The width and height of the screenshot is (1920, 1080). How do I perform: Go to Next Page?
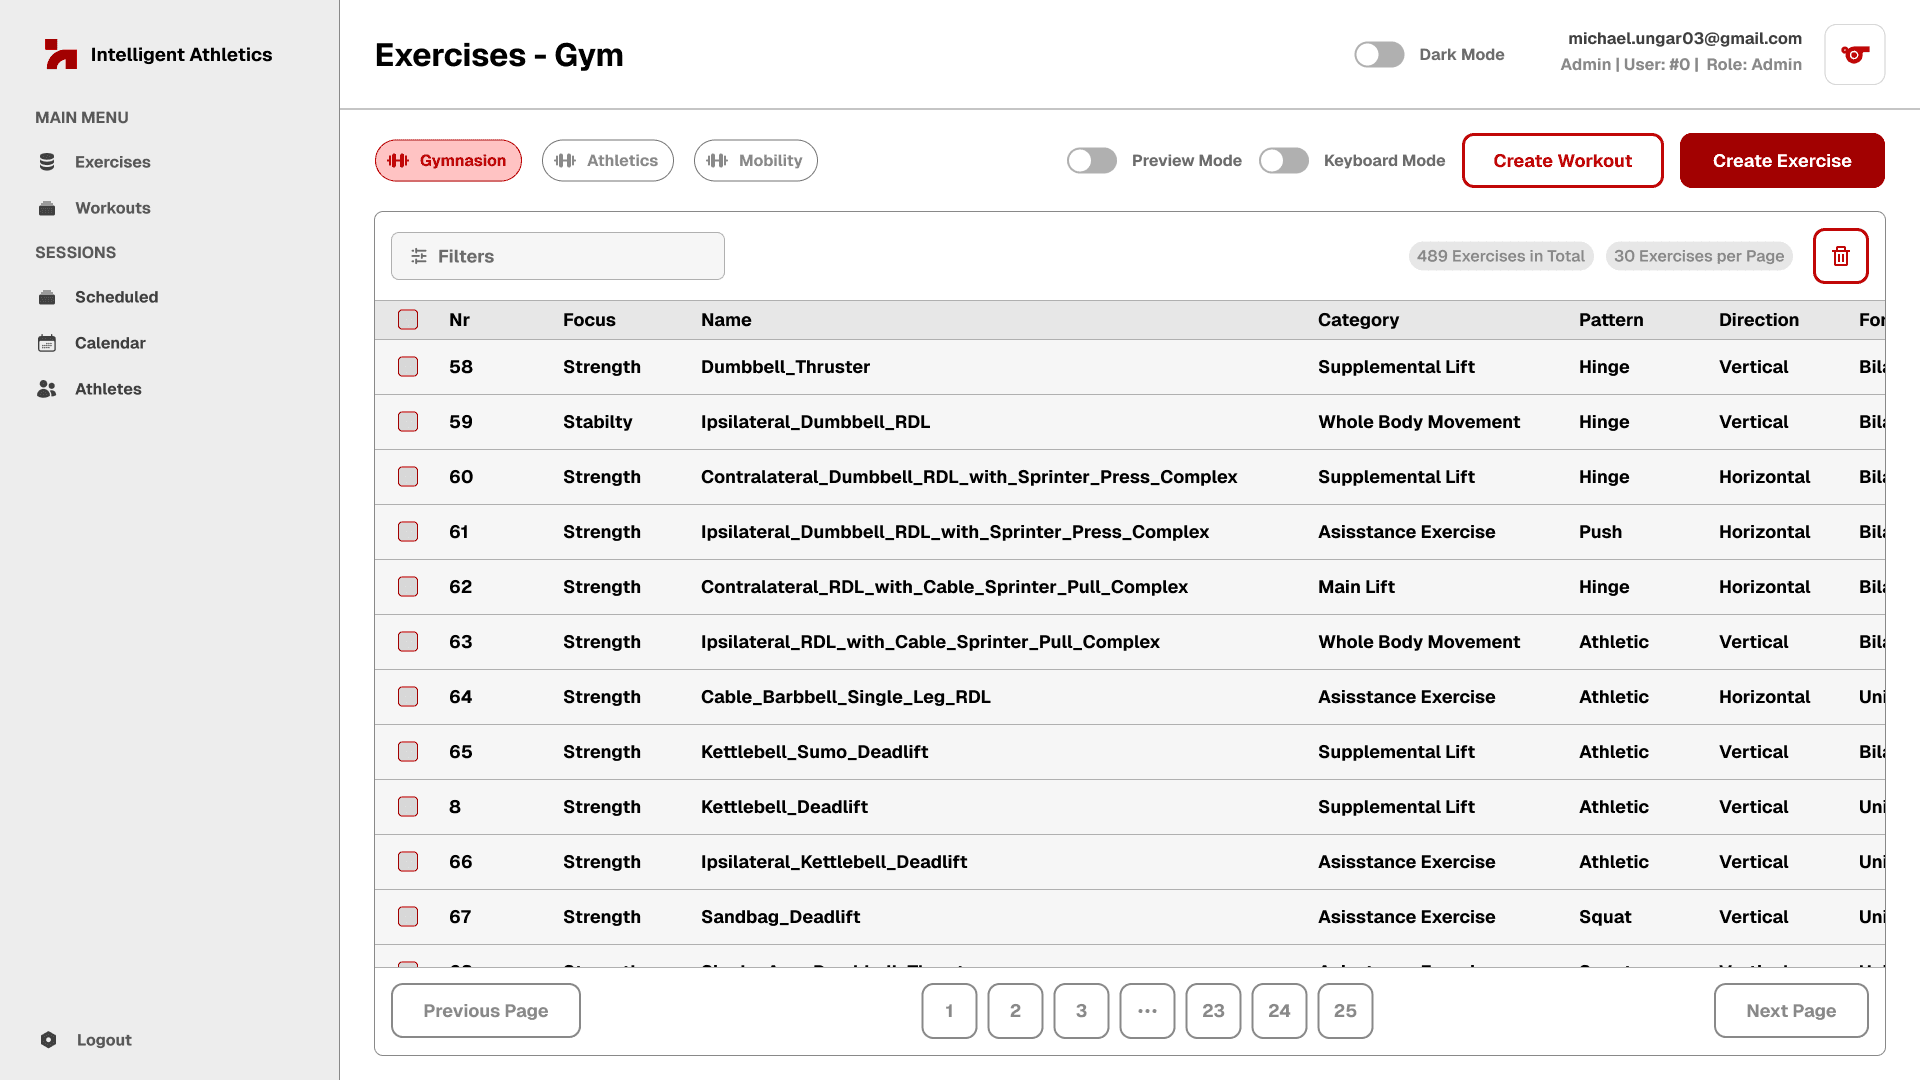tap(1790, 1011)
